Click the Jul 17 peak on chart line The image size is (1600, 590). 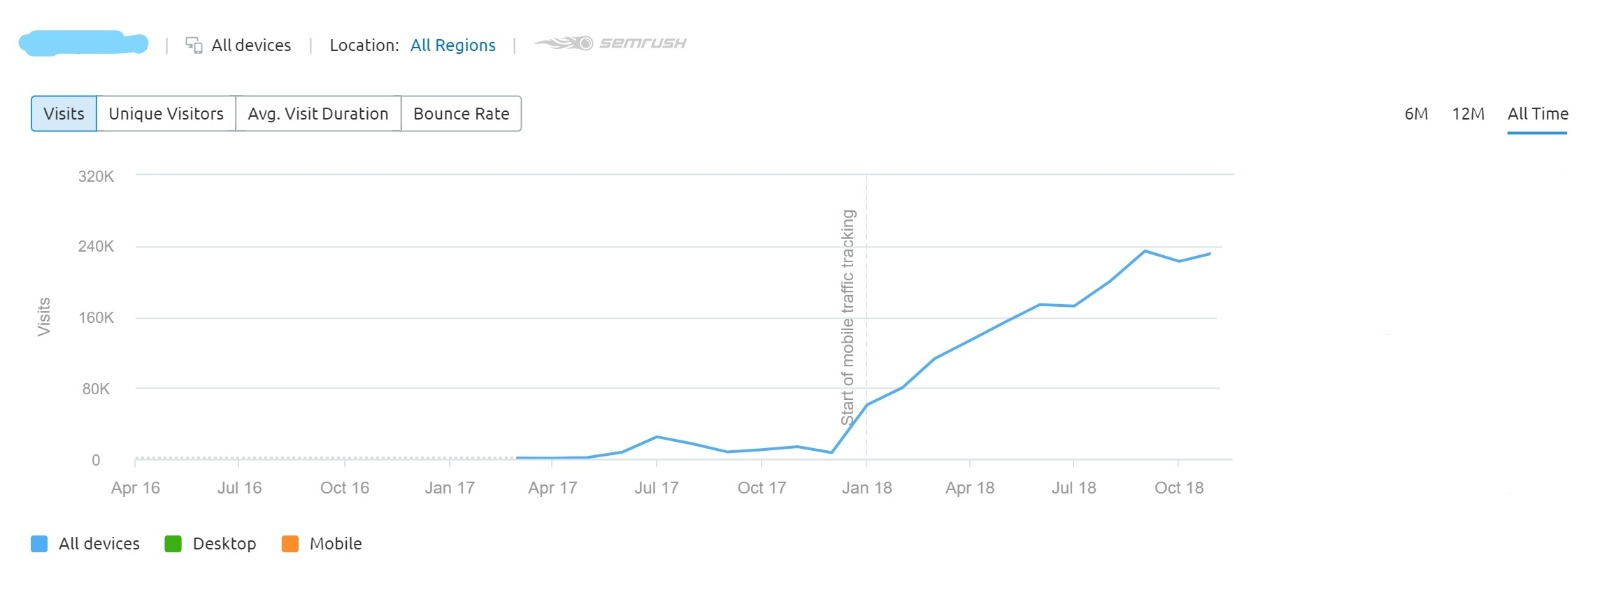coord(657,437)
